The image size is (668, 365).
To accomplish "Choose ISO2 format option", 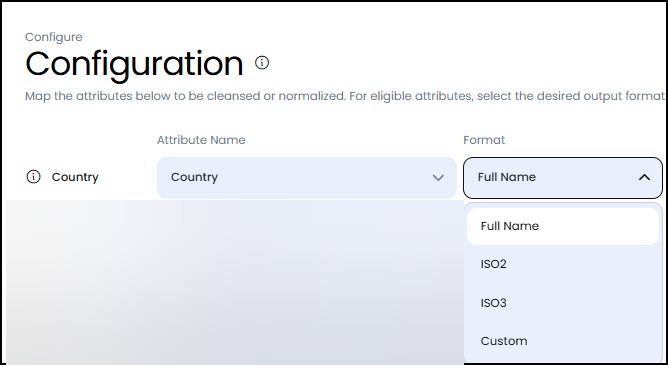I will (x=563, y=264).
